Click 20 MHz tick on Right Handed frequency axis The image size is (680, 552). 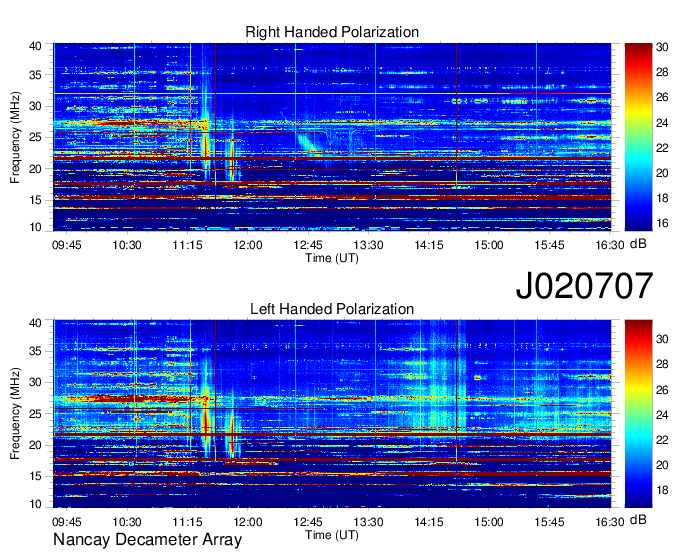(35, 169)
